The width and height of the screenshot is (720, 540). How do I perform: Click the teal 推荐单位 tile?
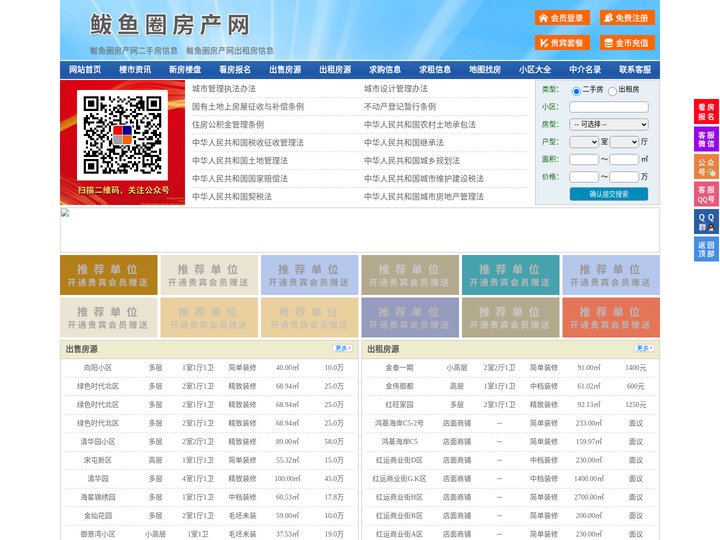pos(511,275)
